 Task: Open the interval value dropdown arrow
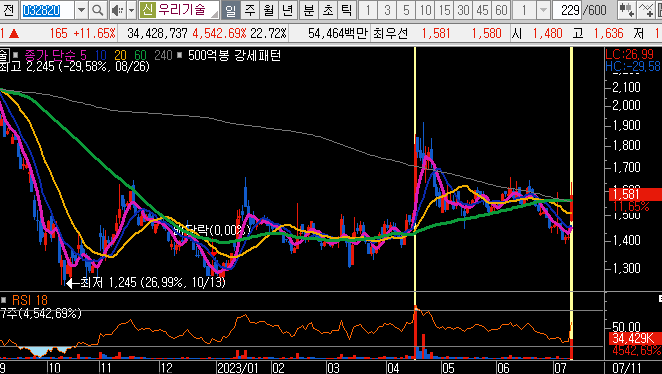(544, 10)
